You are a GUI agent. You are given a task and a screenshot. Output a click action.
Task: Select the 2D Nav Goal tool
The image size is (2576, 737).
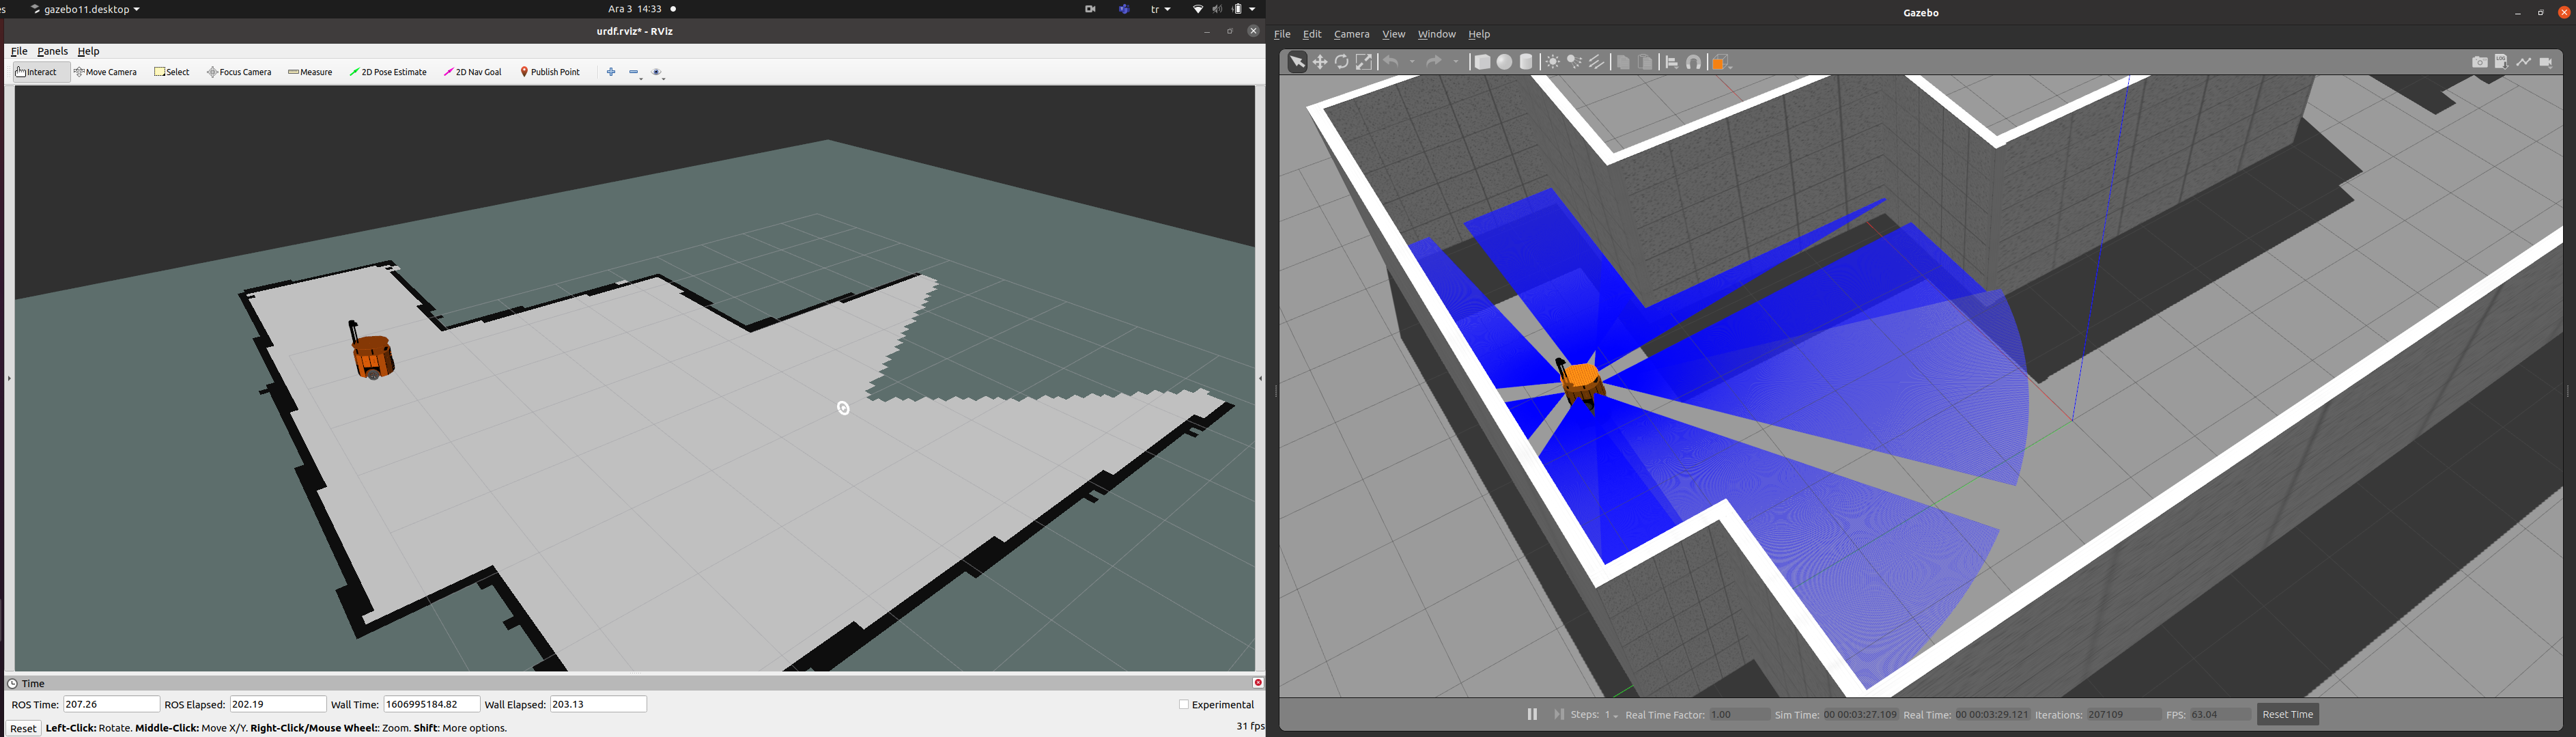(x=473, y=72)
